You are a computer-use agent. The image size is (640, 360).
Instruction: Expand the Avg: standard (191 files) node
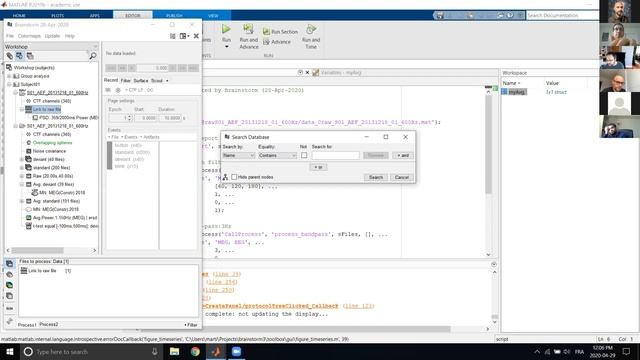(x=22, y=201)
